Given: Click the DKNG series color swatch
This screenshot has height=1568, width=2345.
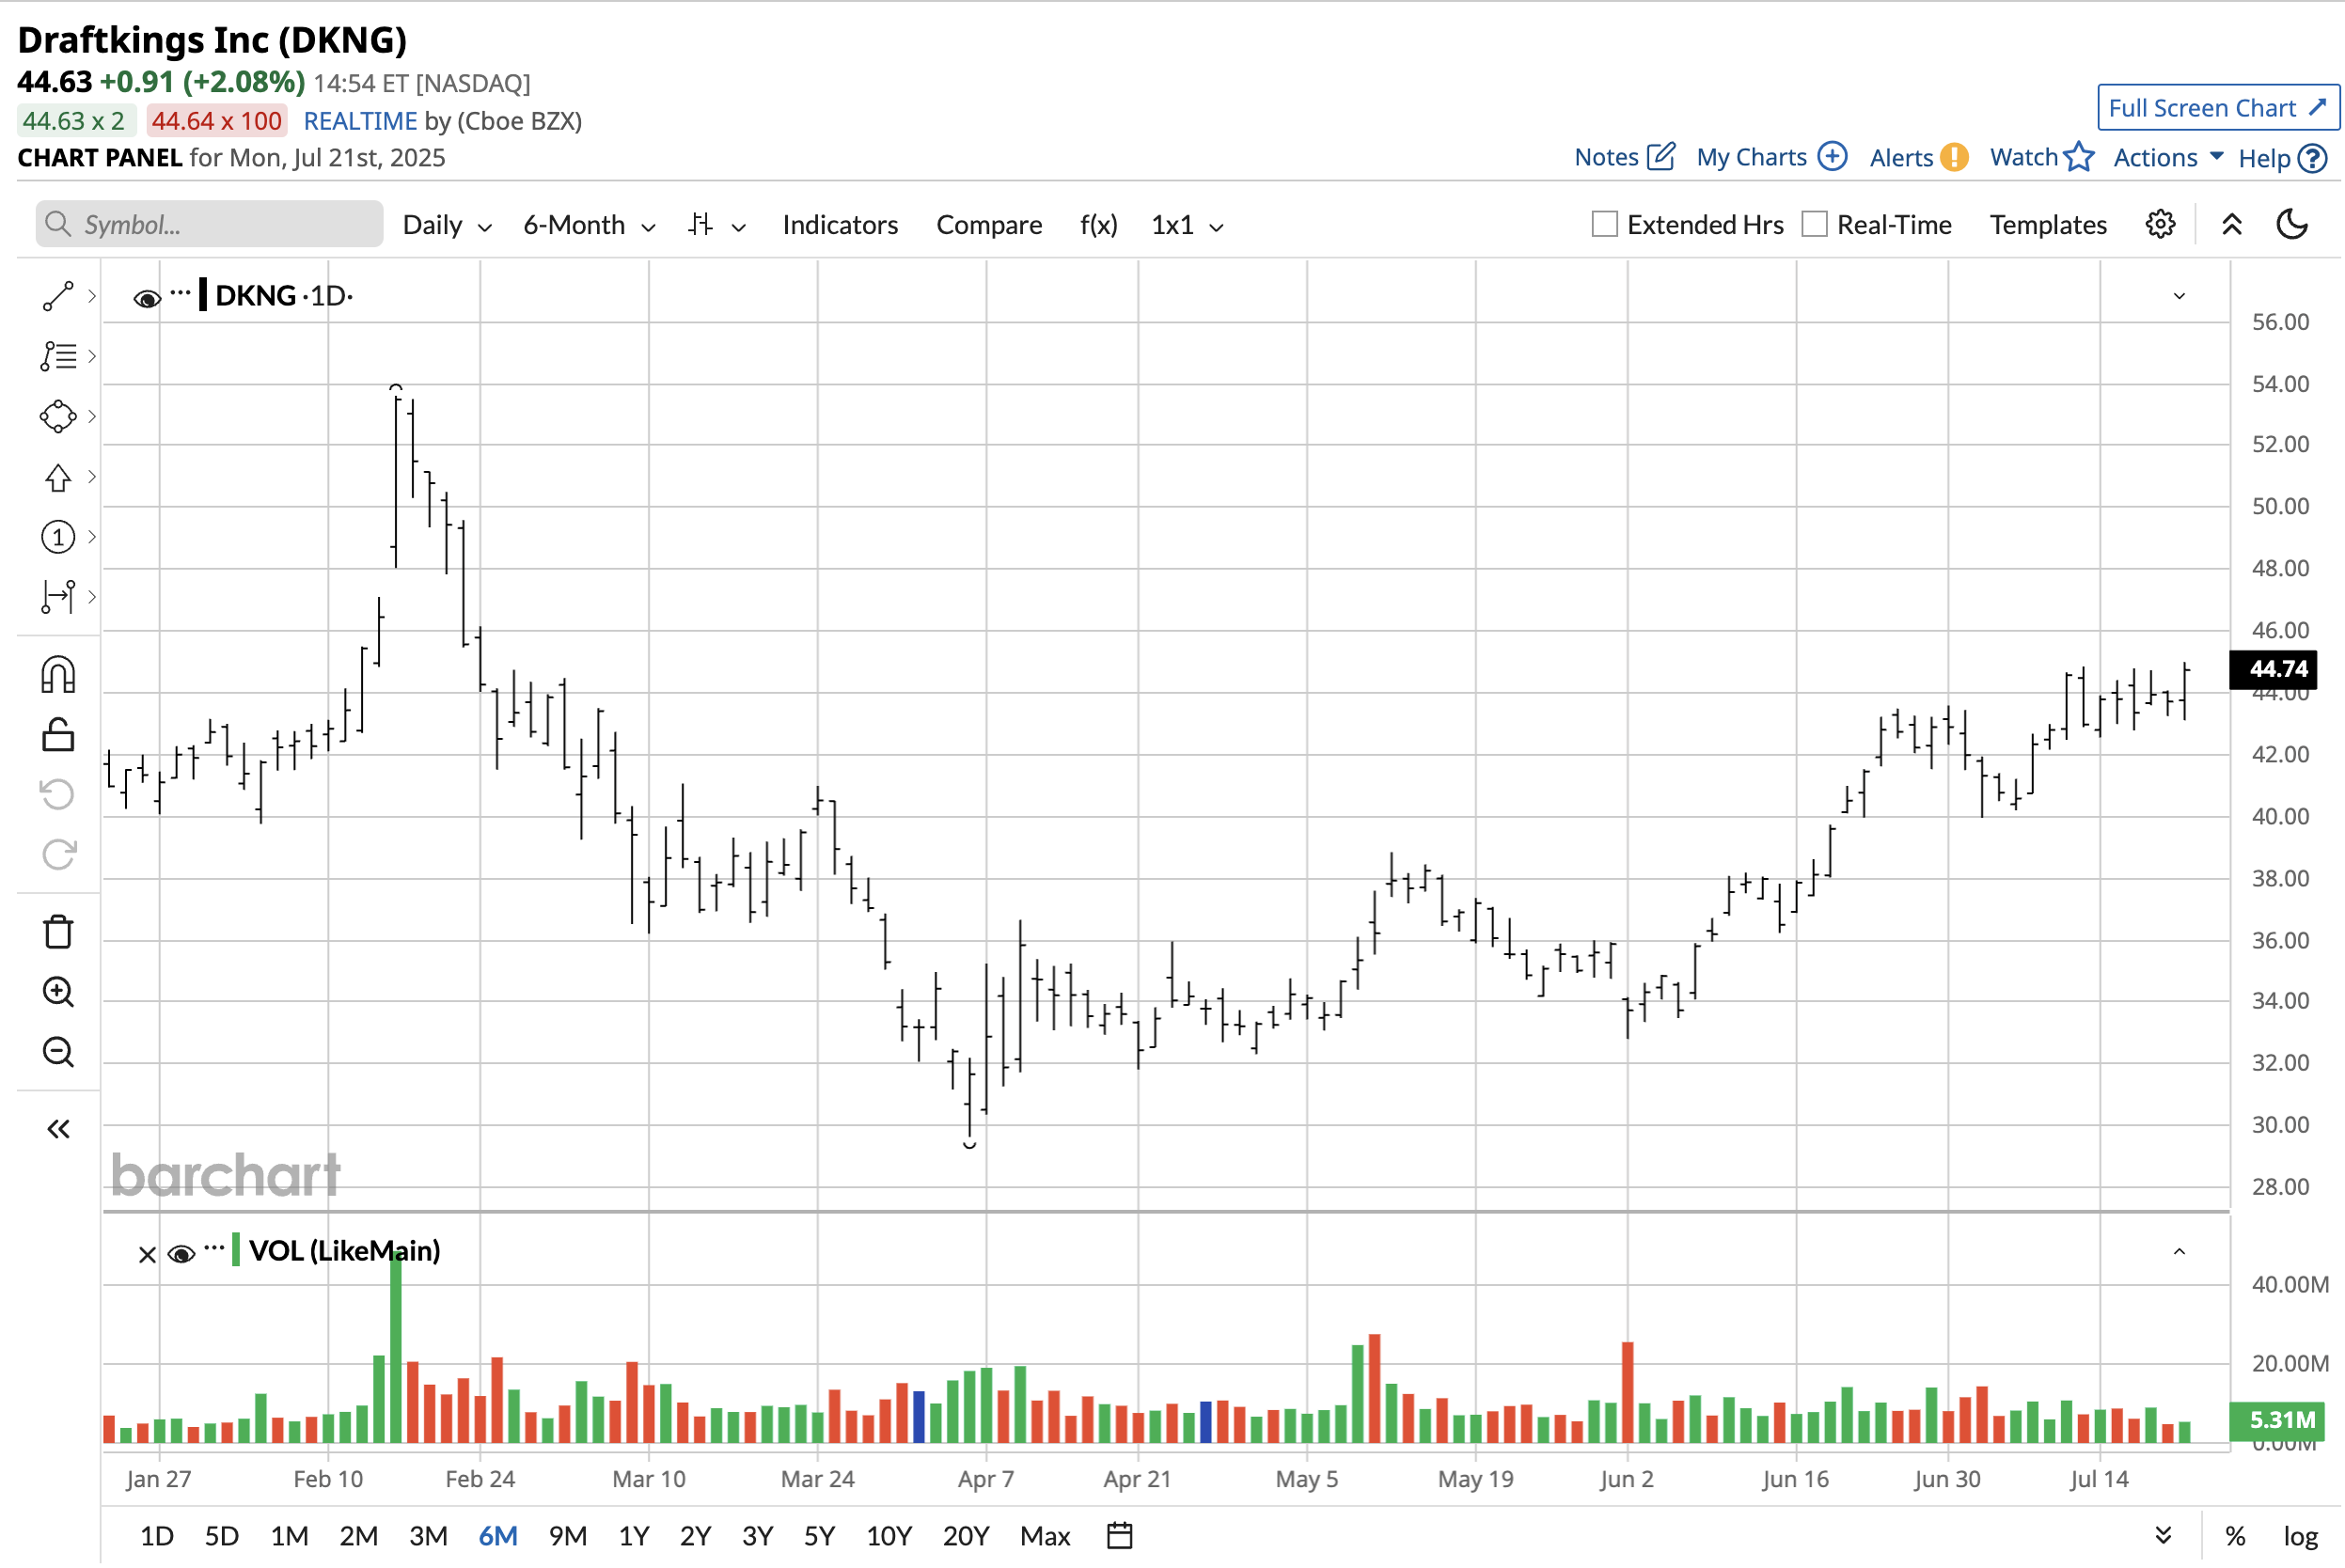Looking at the screenshot, I should 203,295.
